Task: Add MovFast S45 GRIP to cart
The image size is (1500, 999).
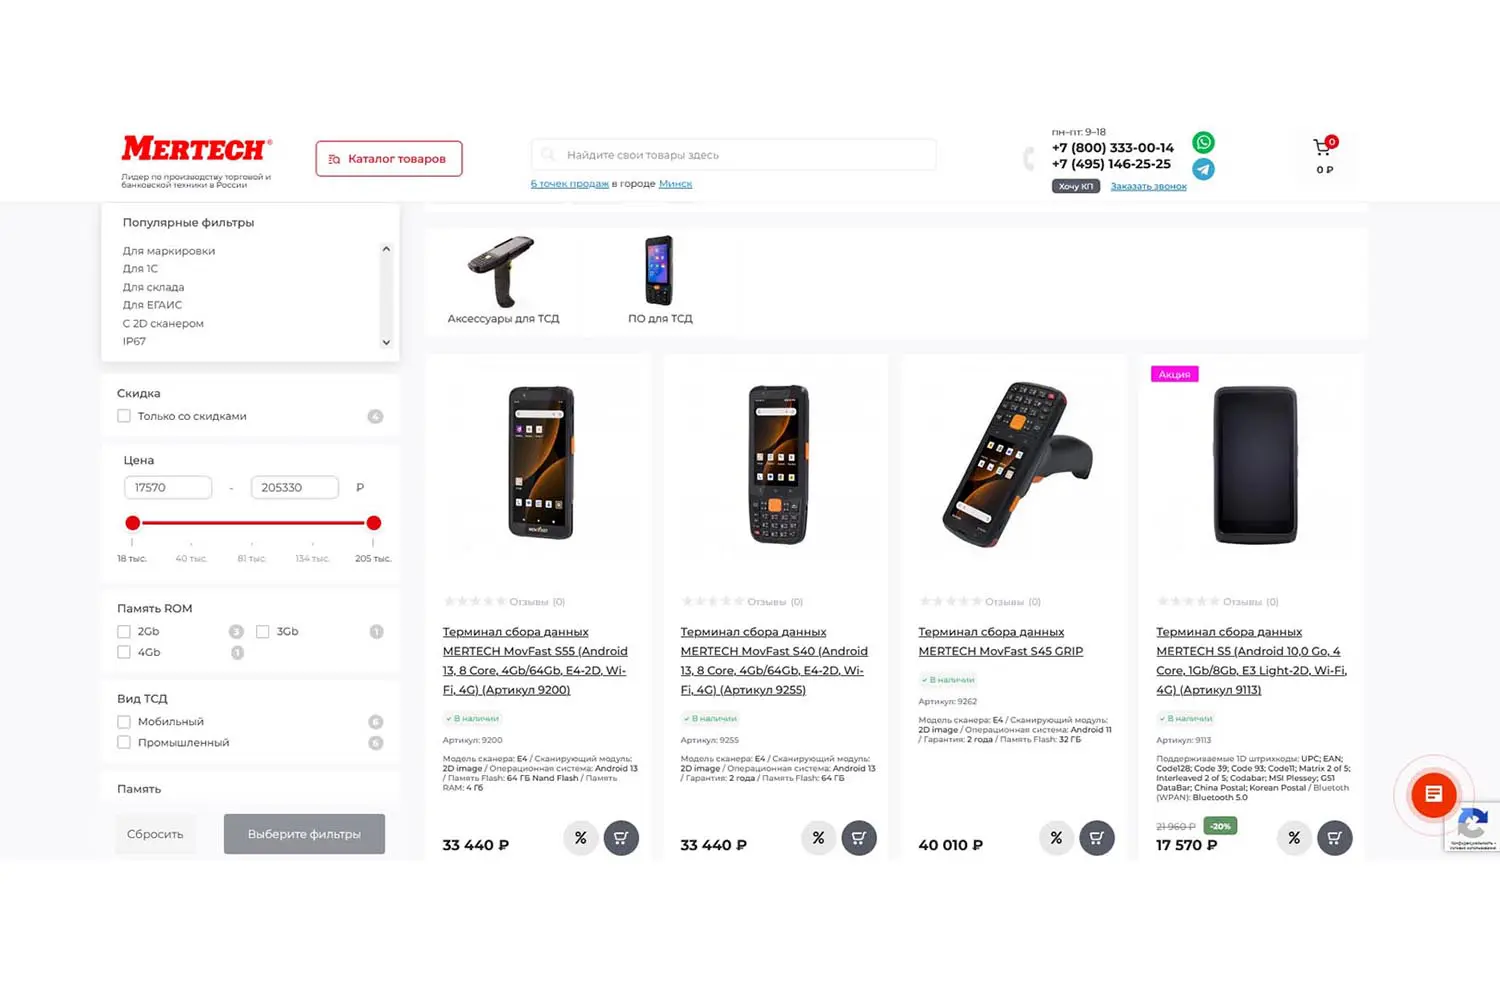Action: [x=1097, y=838]
